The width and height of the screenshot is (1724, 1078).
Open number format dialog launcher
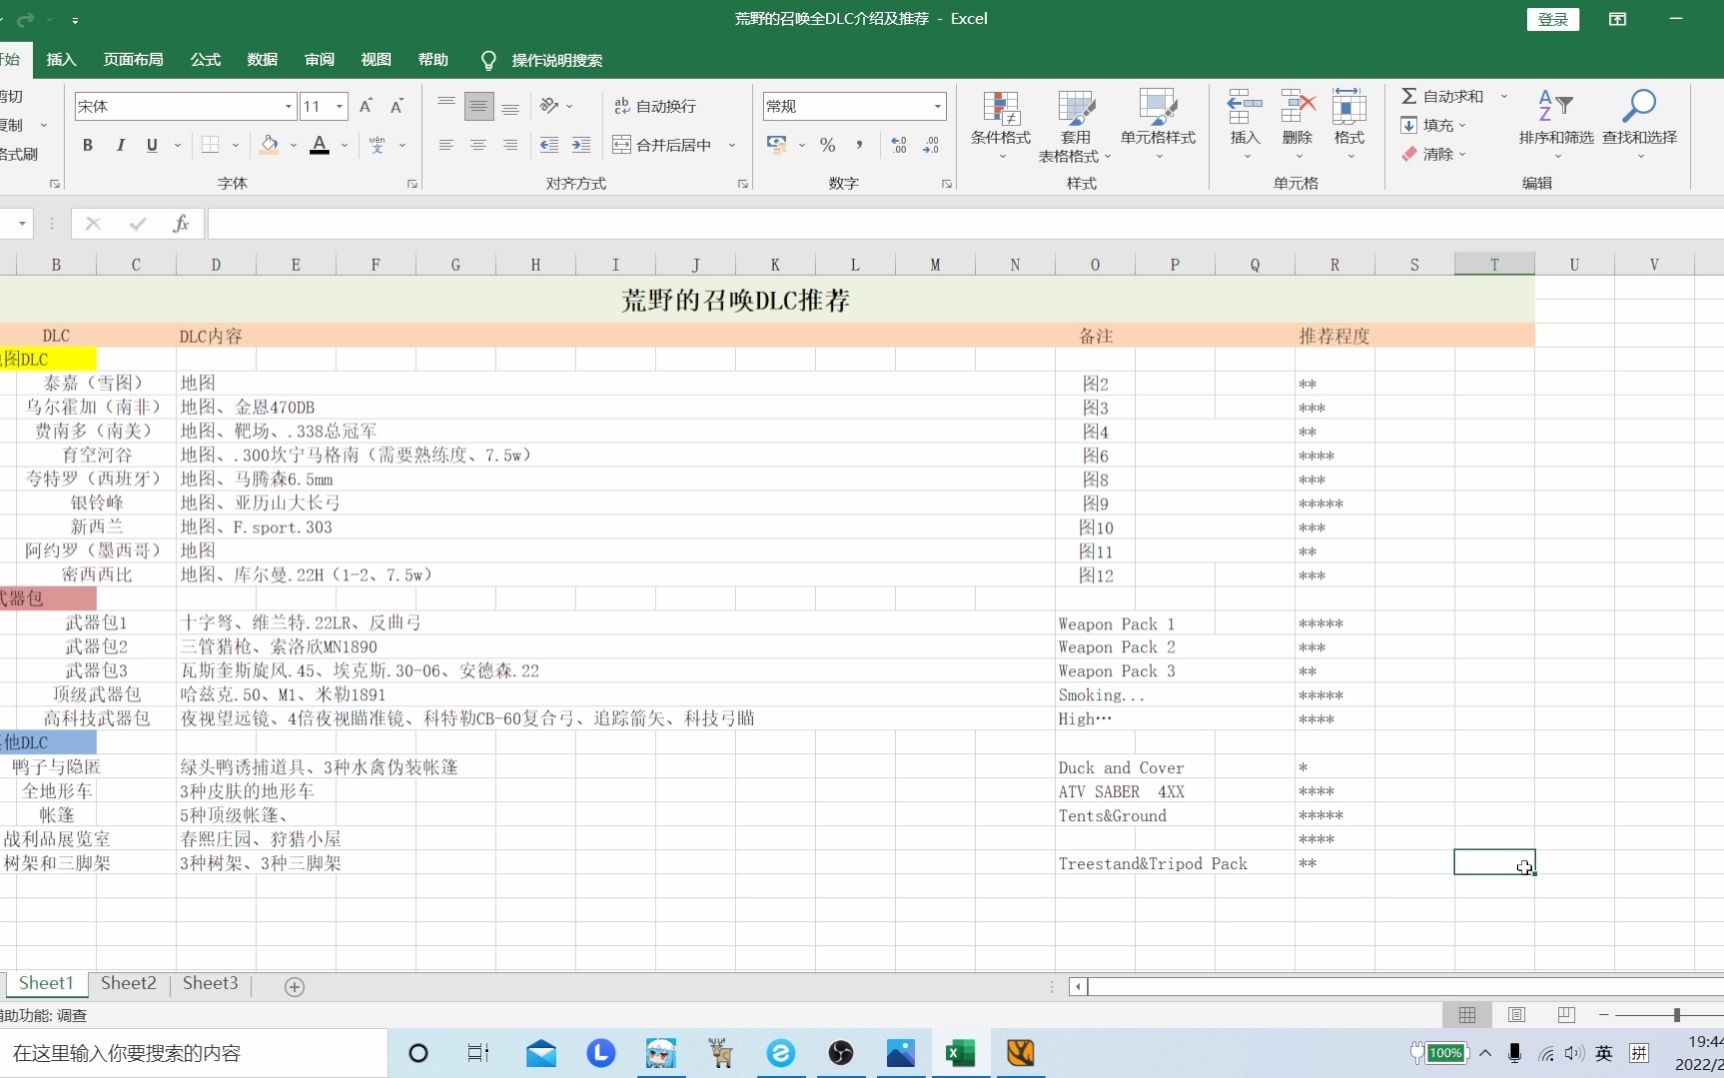click(946, 184)
